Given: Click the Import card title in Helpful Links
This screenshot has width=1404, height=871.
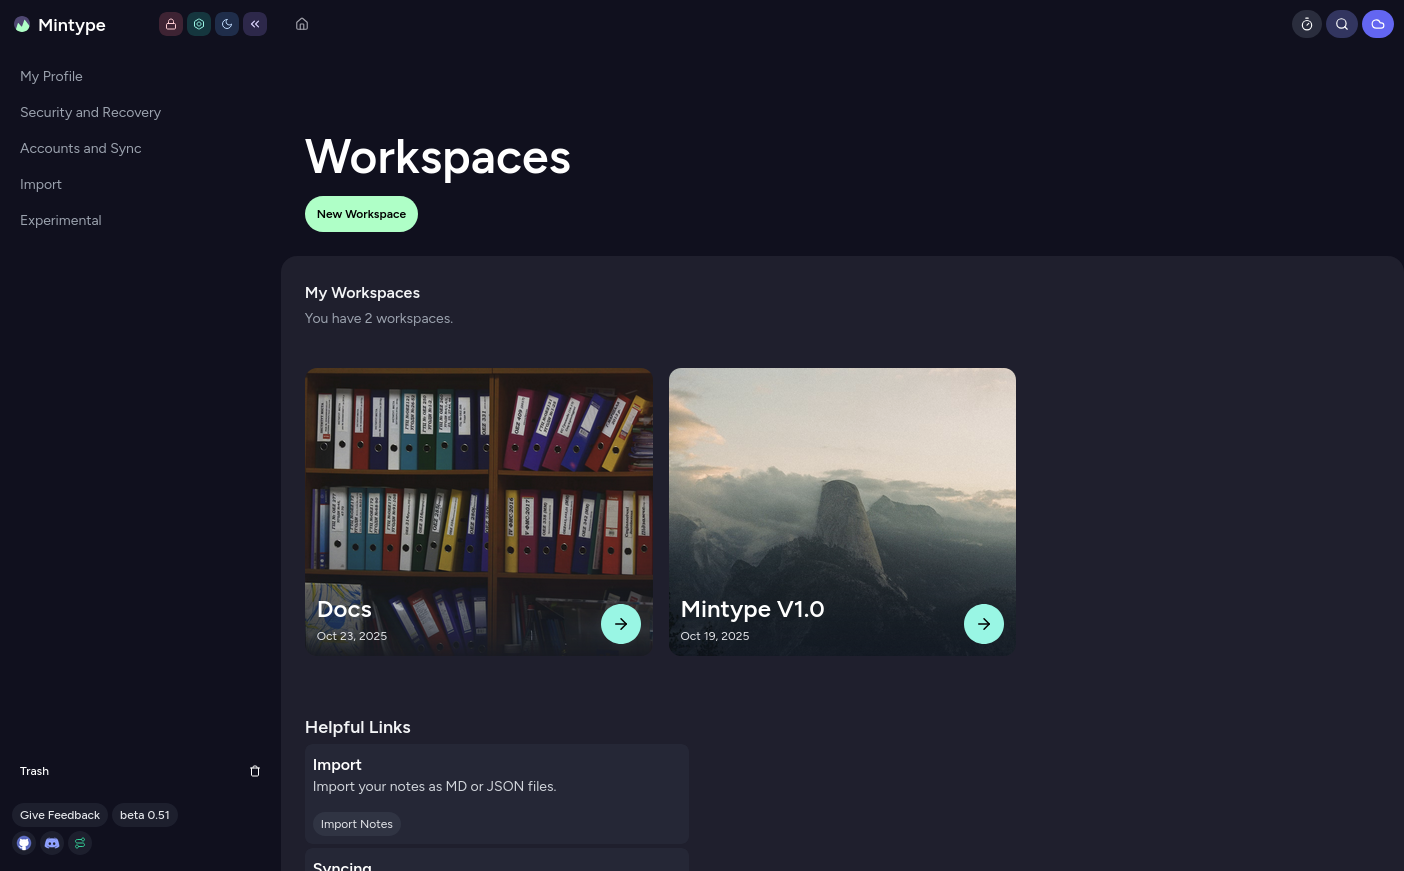Looking at the screenshot, I should [337, 765].
